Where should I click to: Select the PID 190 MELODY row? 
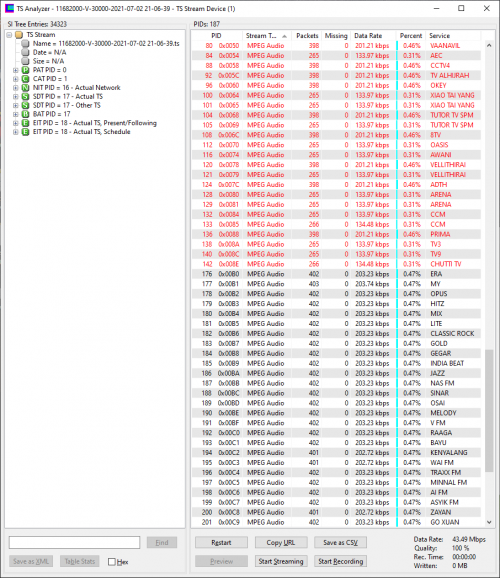tap(336, 413)
